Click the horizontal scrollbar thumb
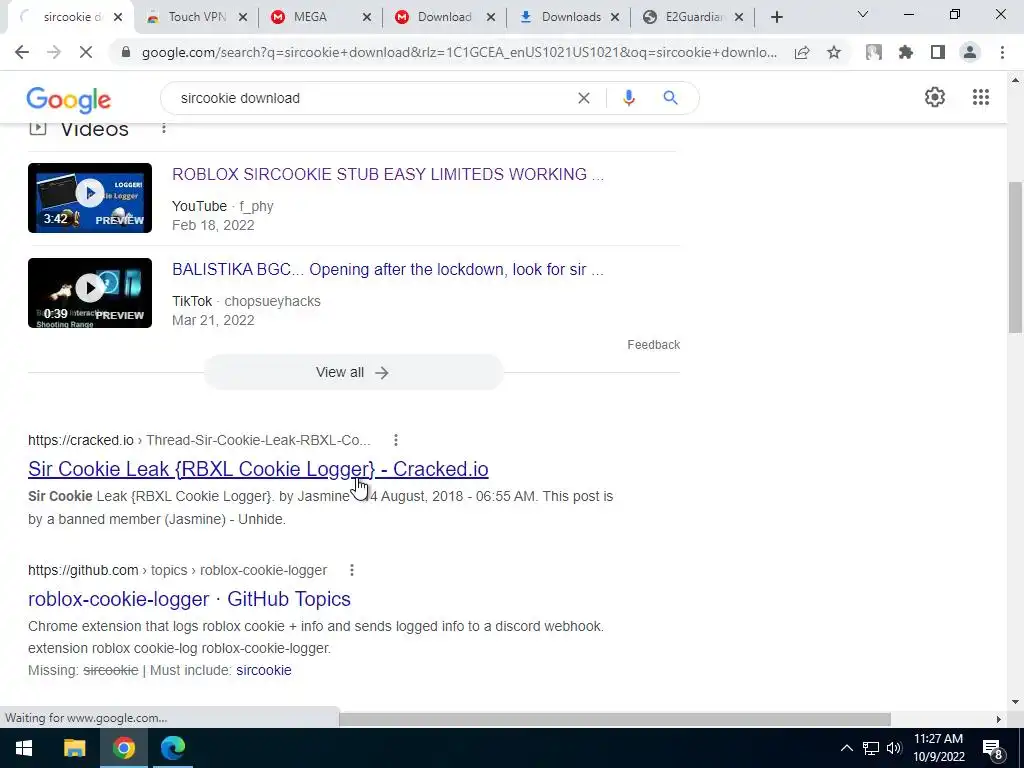1024x768 pixels. point(615,719)
